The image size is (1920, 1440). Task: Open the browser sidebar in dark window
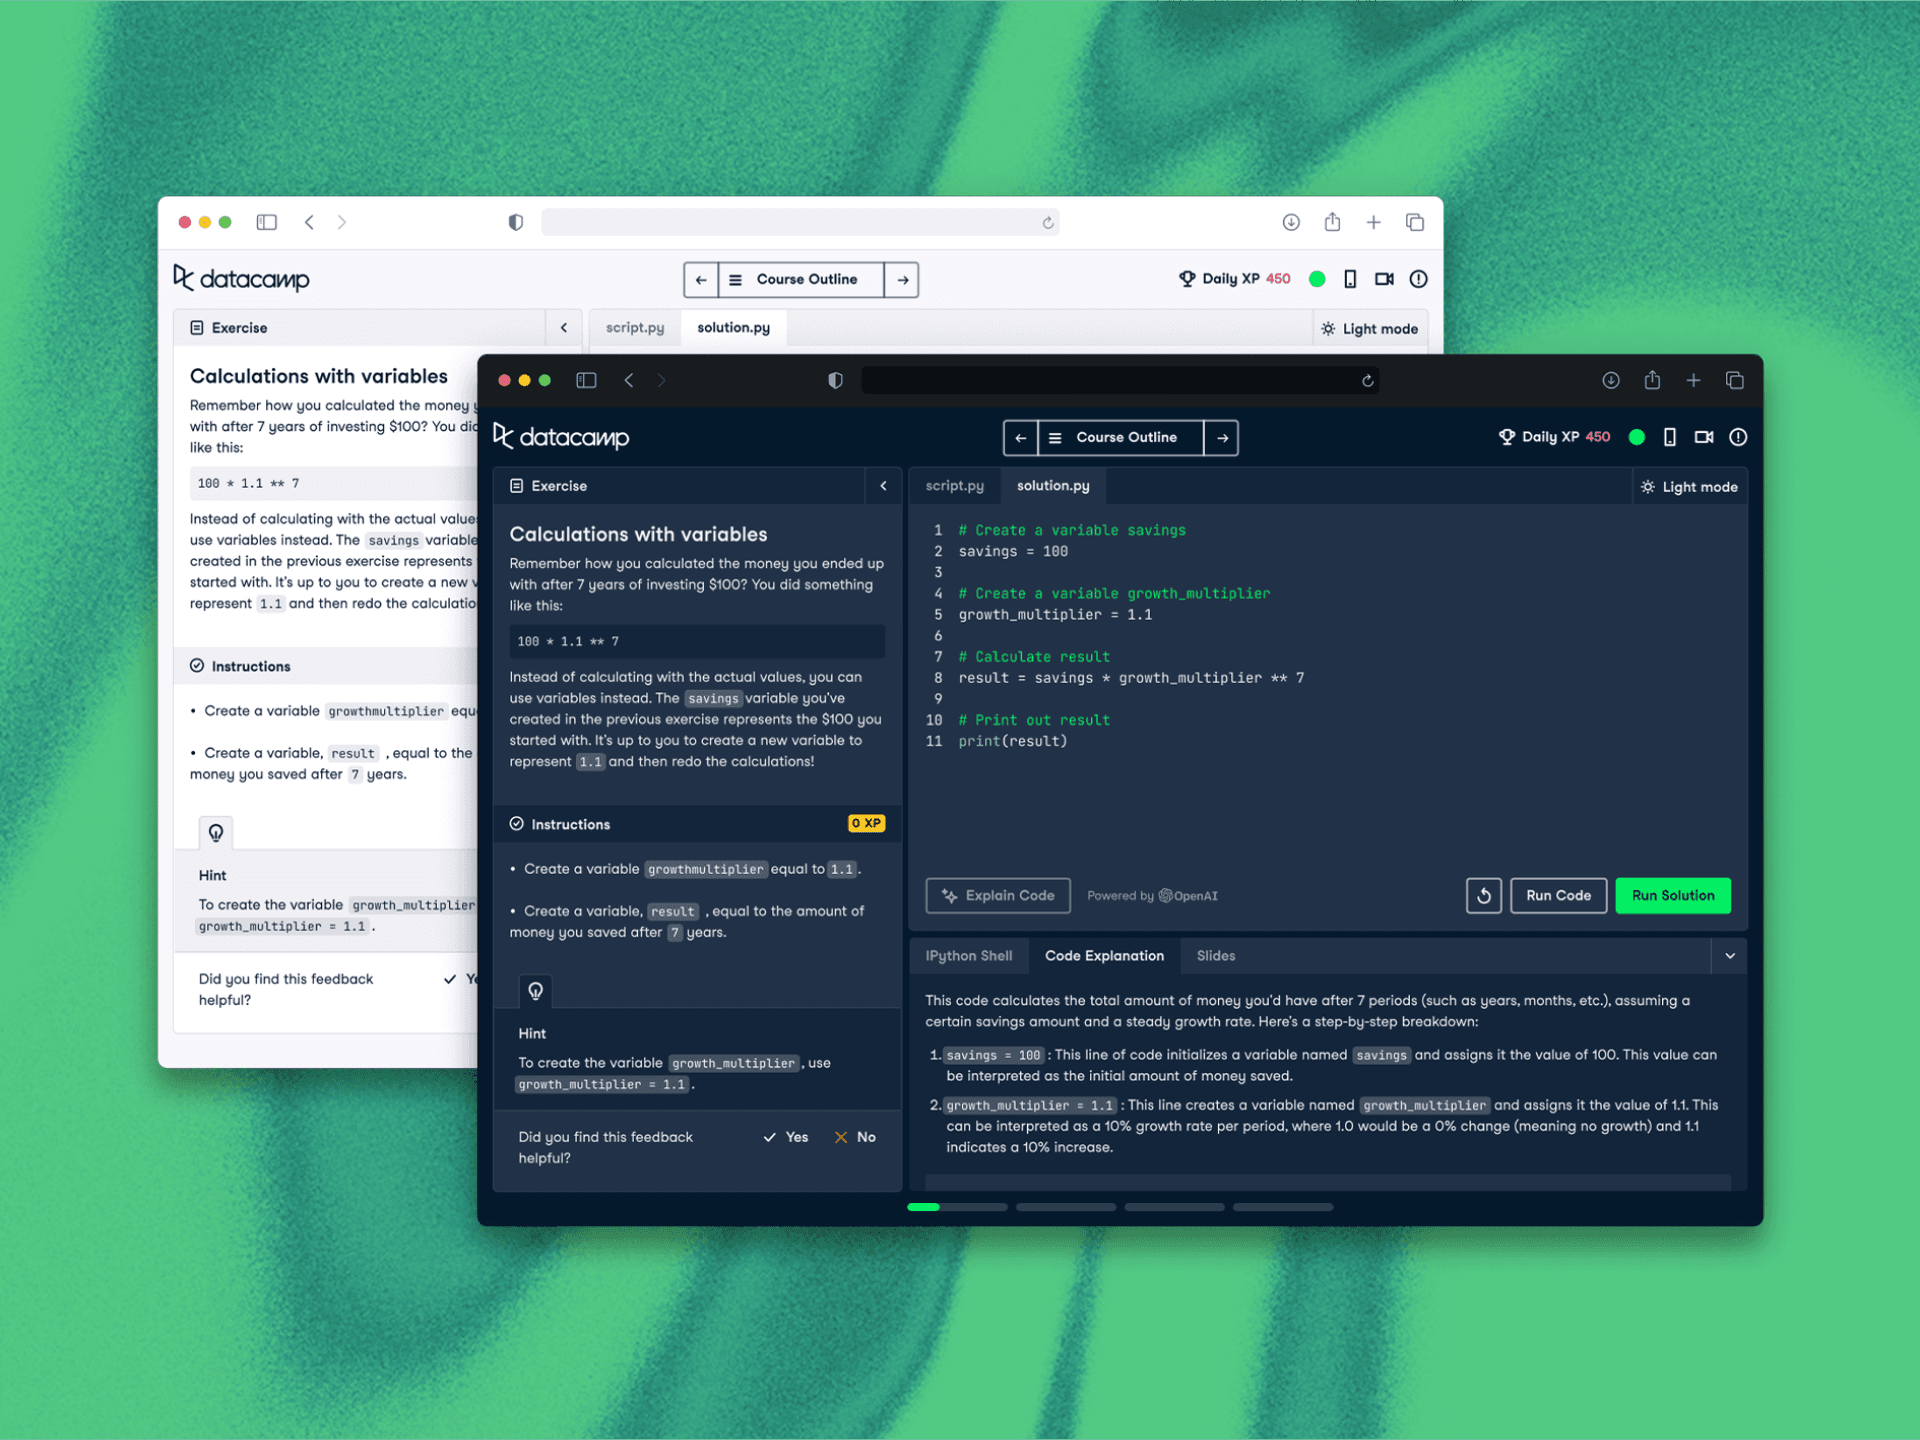(586, 380)
